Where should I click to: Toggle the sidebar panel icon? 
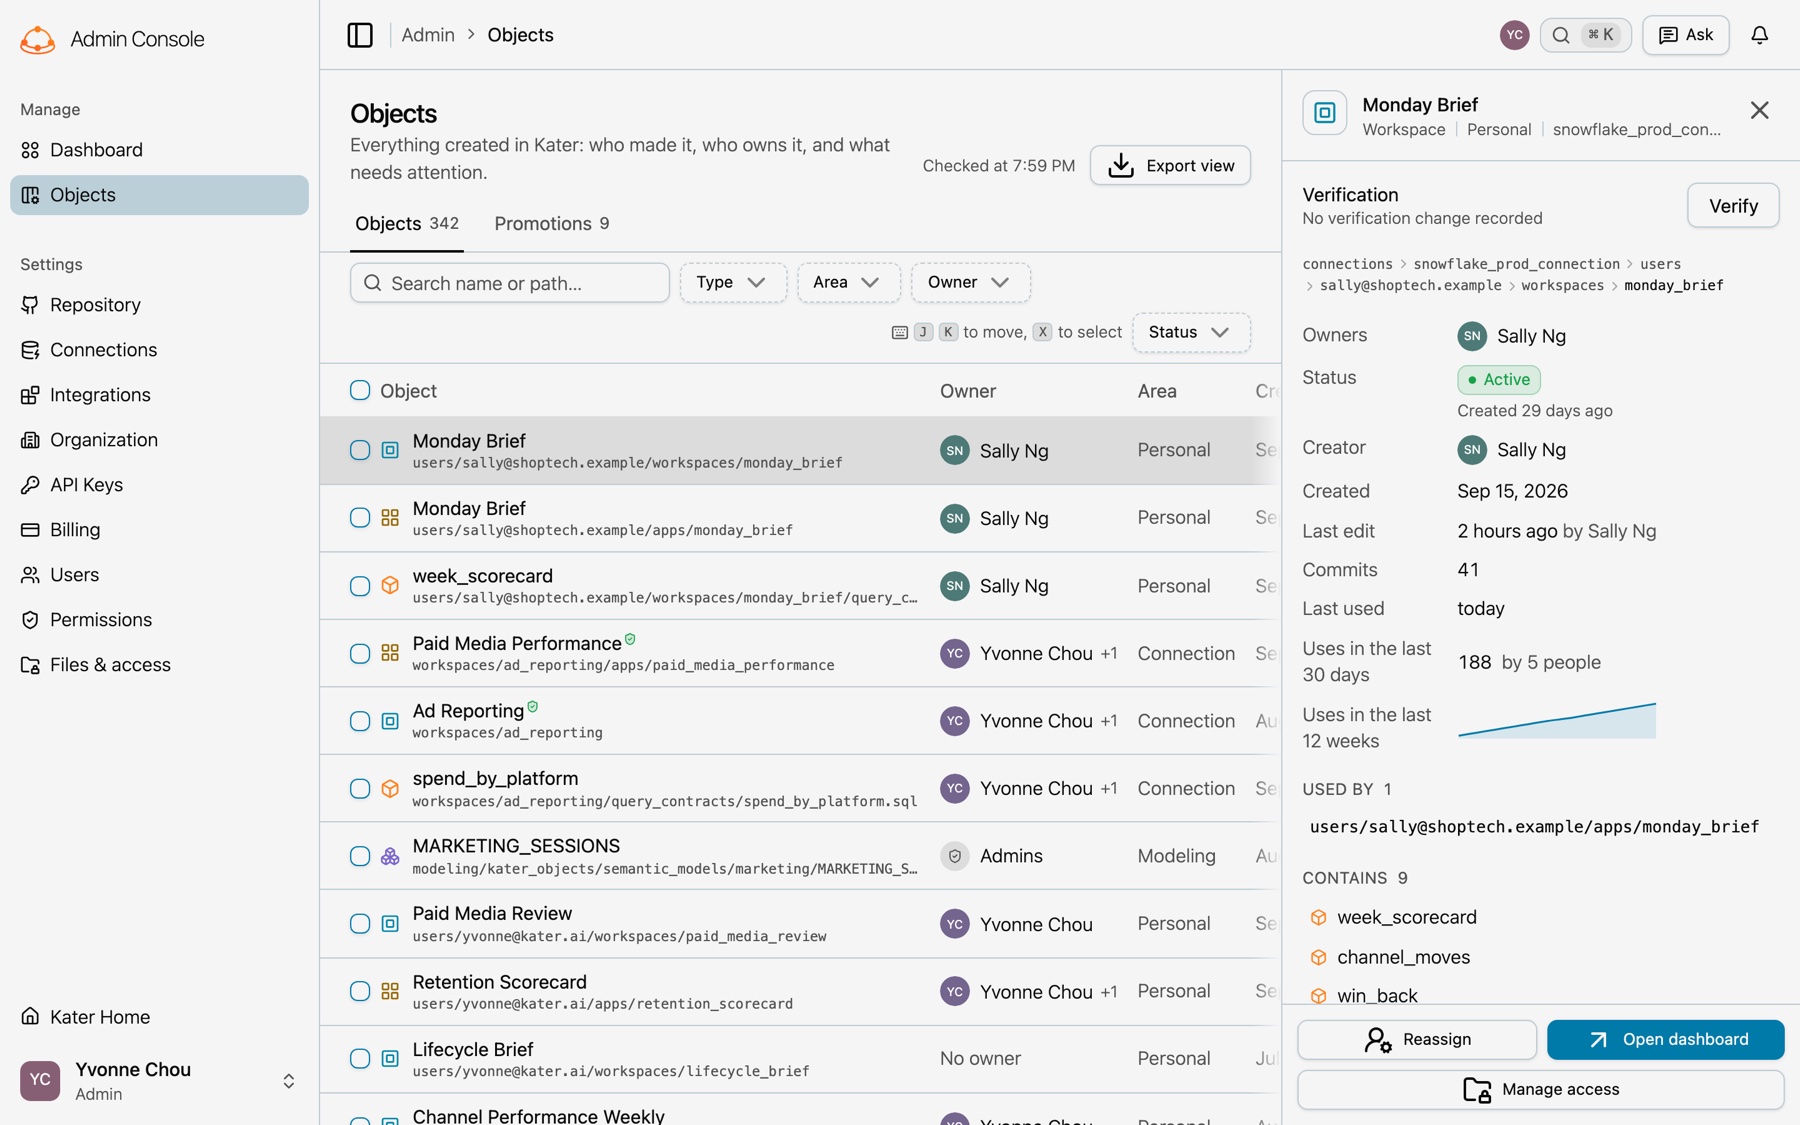(x=360, y=35)
